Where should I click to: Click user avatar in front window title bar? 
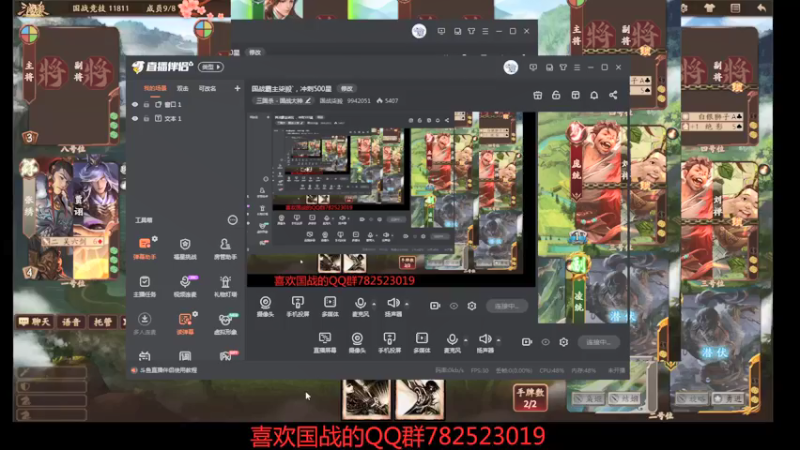click(x=511, y=67)
